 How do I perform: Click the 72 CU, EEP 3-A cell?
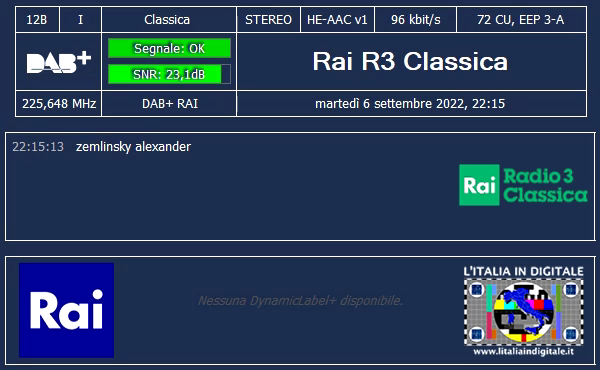tap(522, 20)
